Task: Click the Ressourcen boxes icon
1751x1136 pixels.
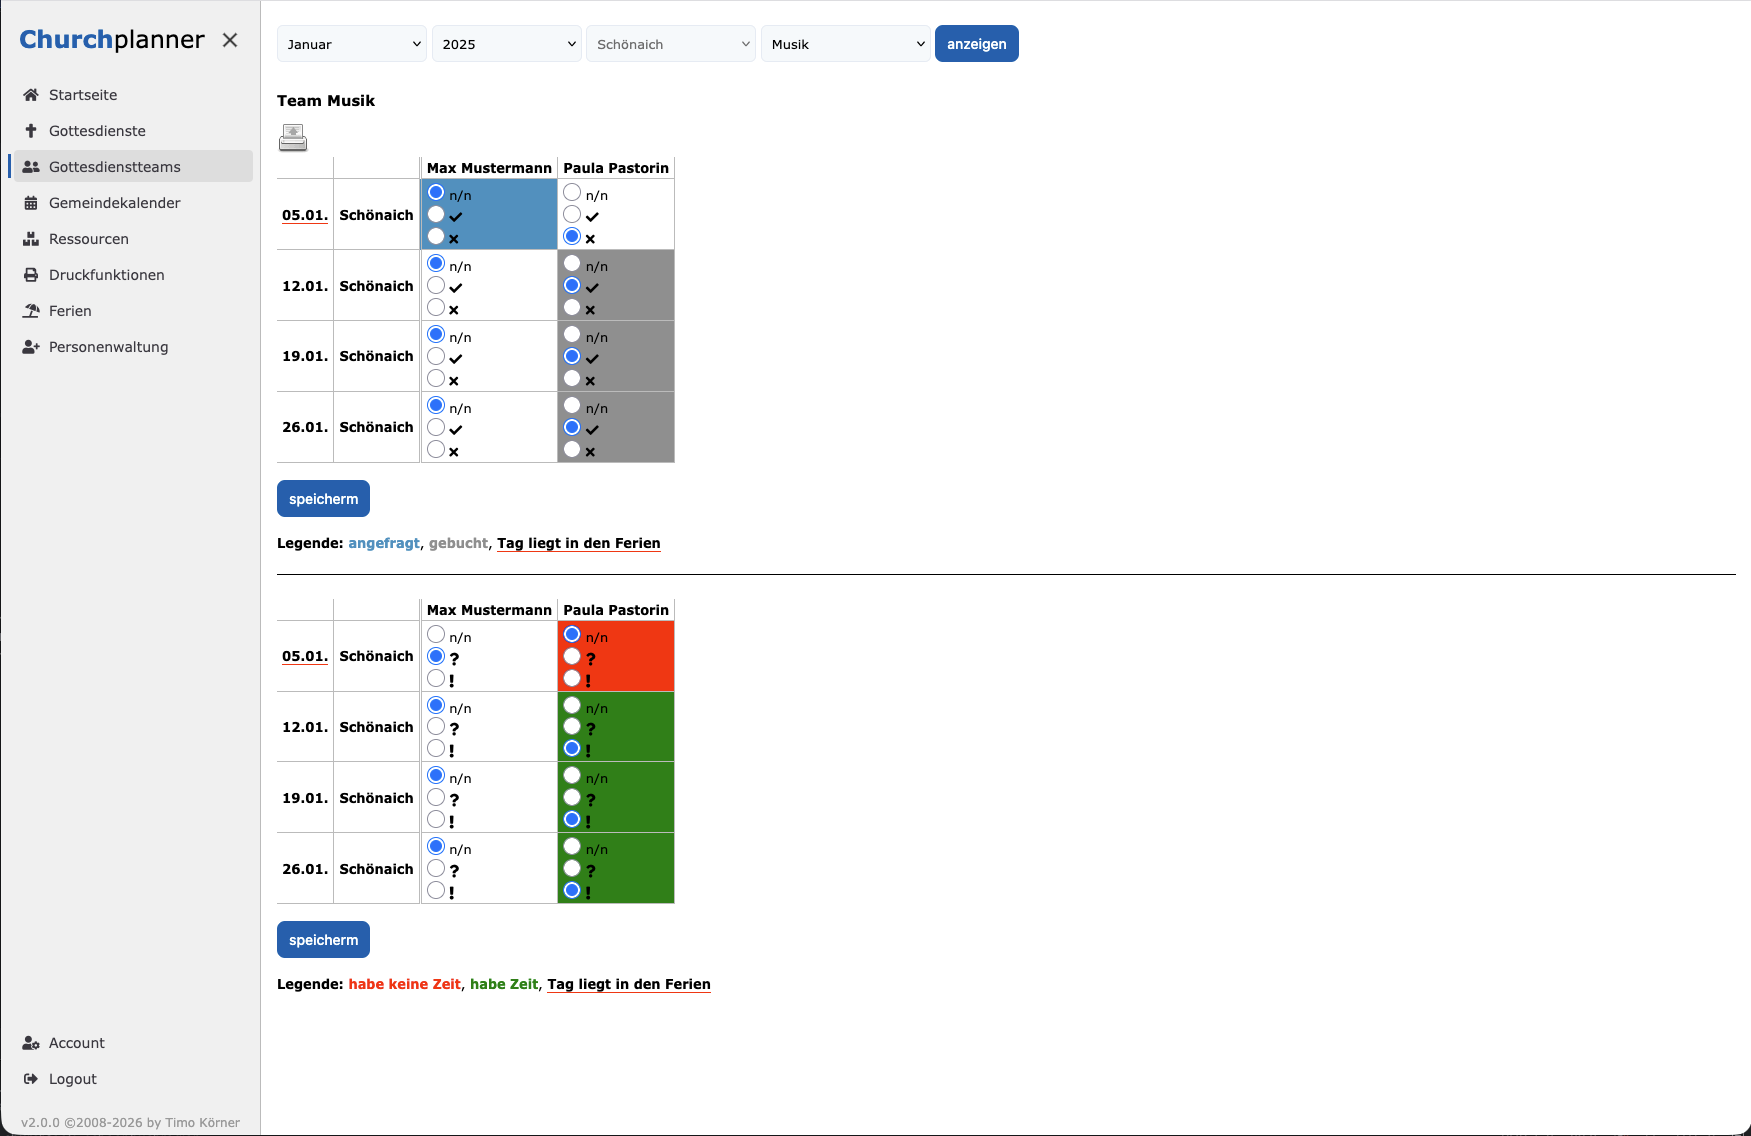Action: (31, 239)
